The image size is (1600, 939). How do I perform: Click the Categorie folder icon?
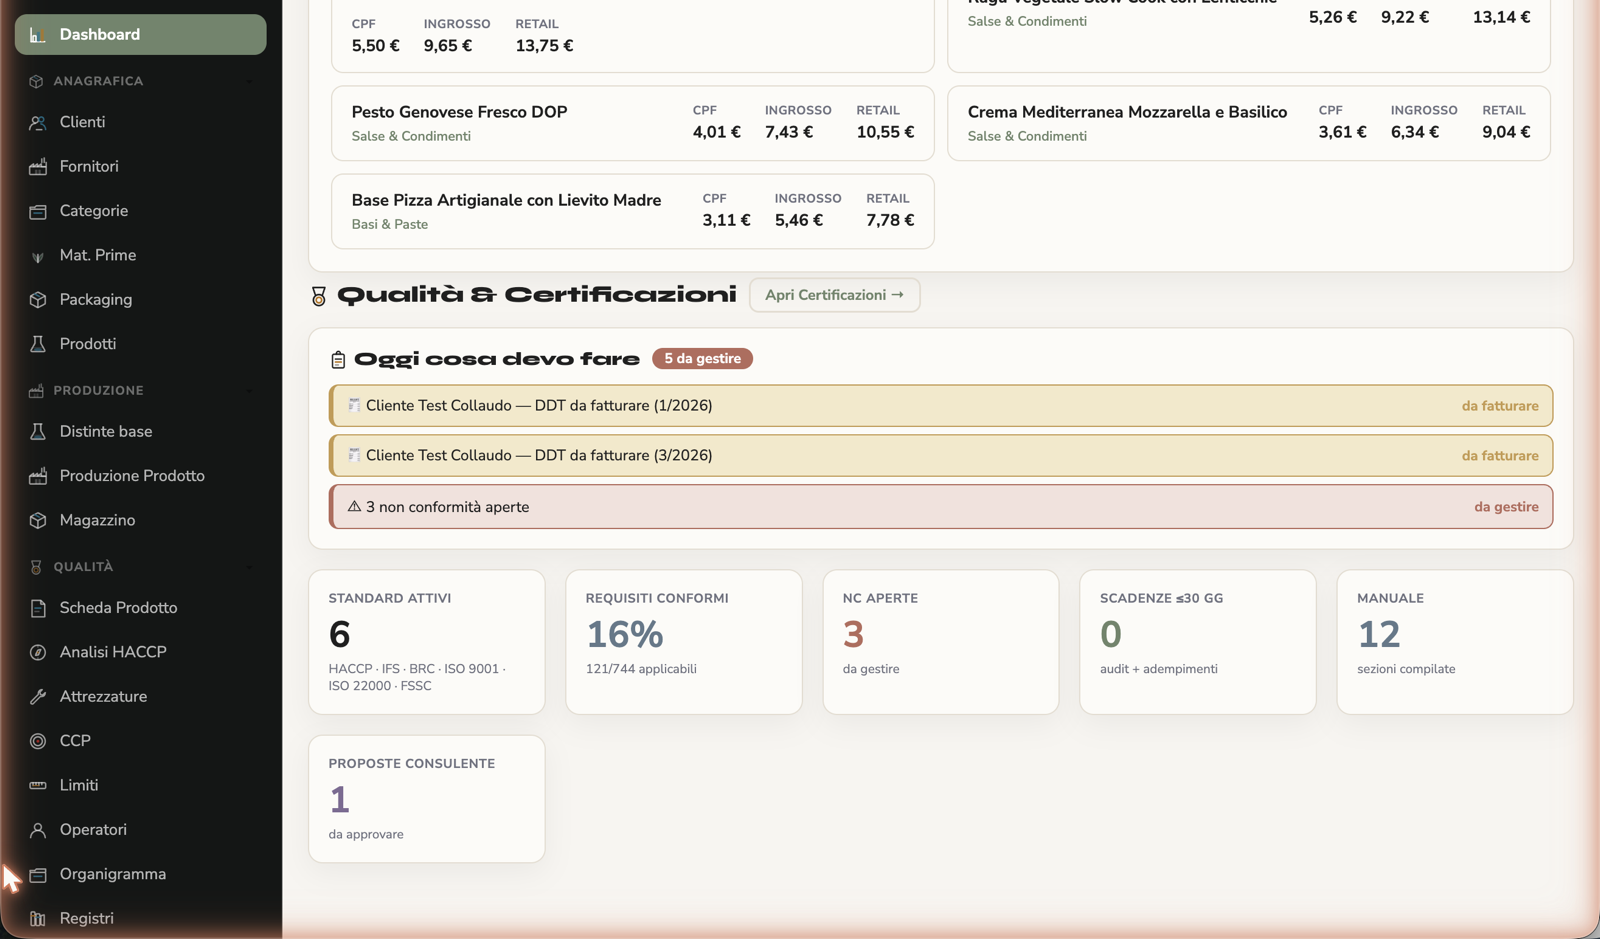pyautogui.click(x=38, y=211)
